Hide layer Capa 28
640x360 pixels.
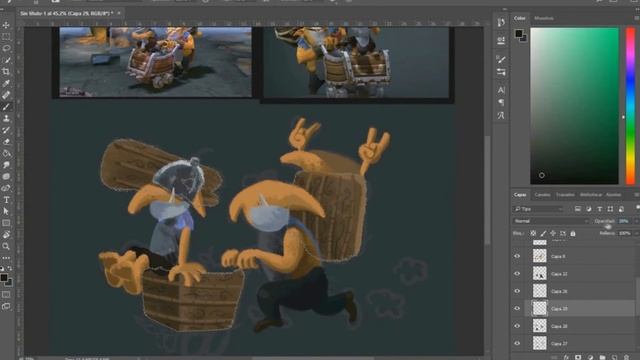pyautogui.click(x=517, y=326)
